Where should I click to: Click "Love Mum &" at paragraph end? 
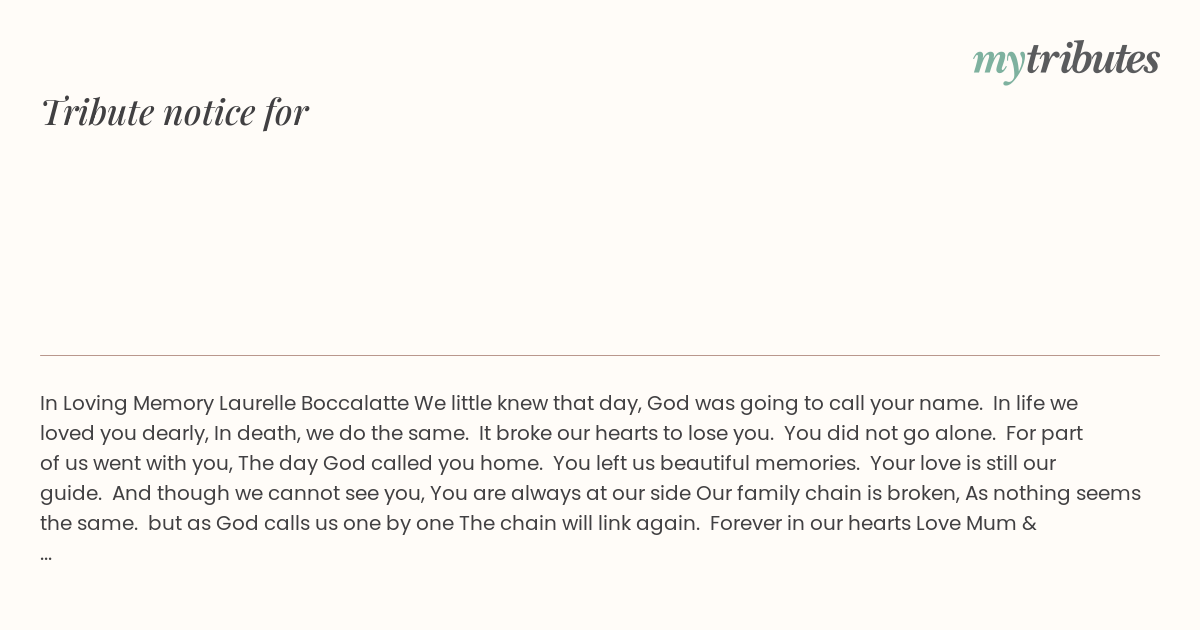coord(976,523)
